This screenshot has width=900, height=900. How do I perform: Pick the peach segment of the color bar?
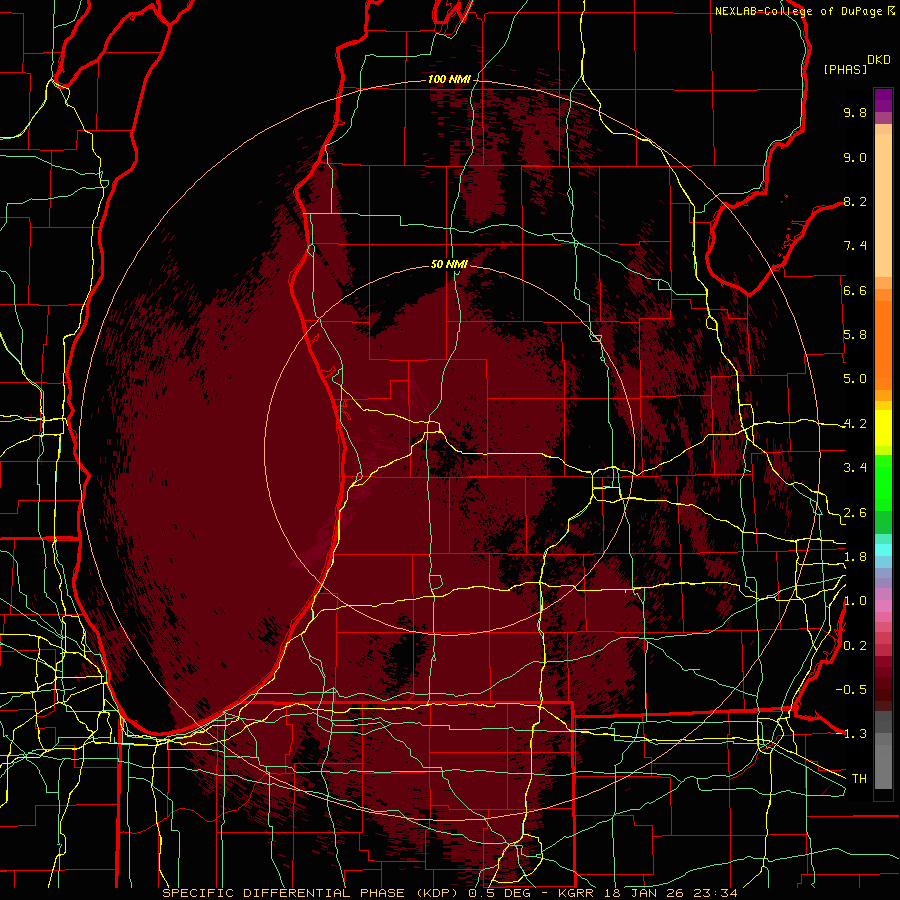click(x=883, y=207)
